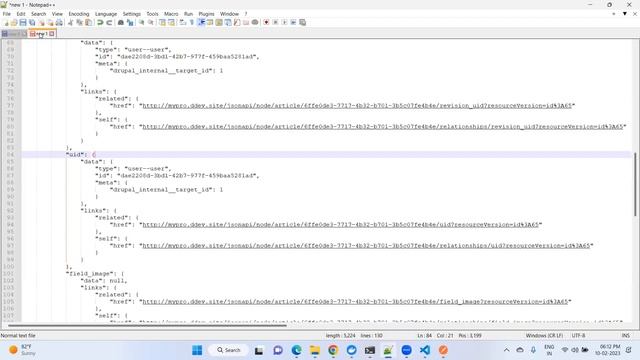Image resolution: width=640 pixels, height=360 pixels.
Task: Close the active new 1 tab
Action: pyautogui.click(x=52, y=34)
